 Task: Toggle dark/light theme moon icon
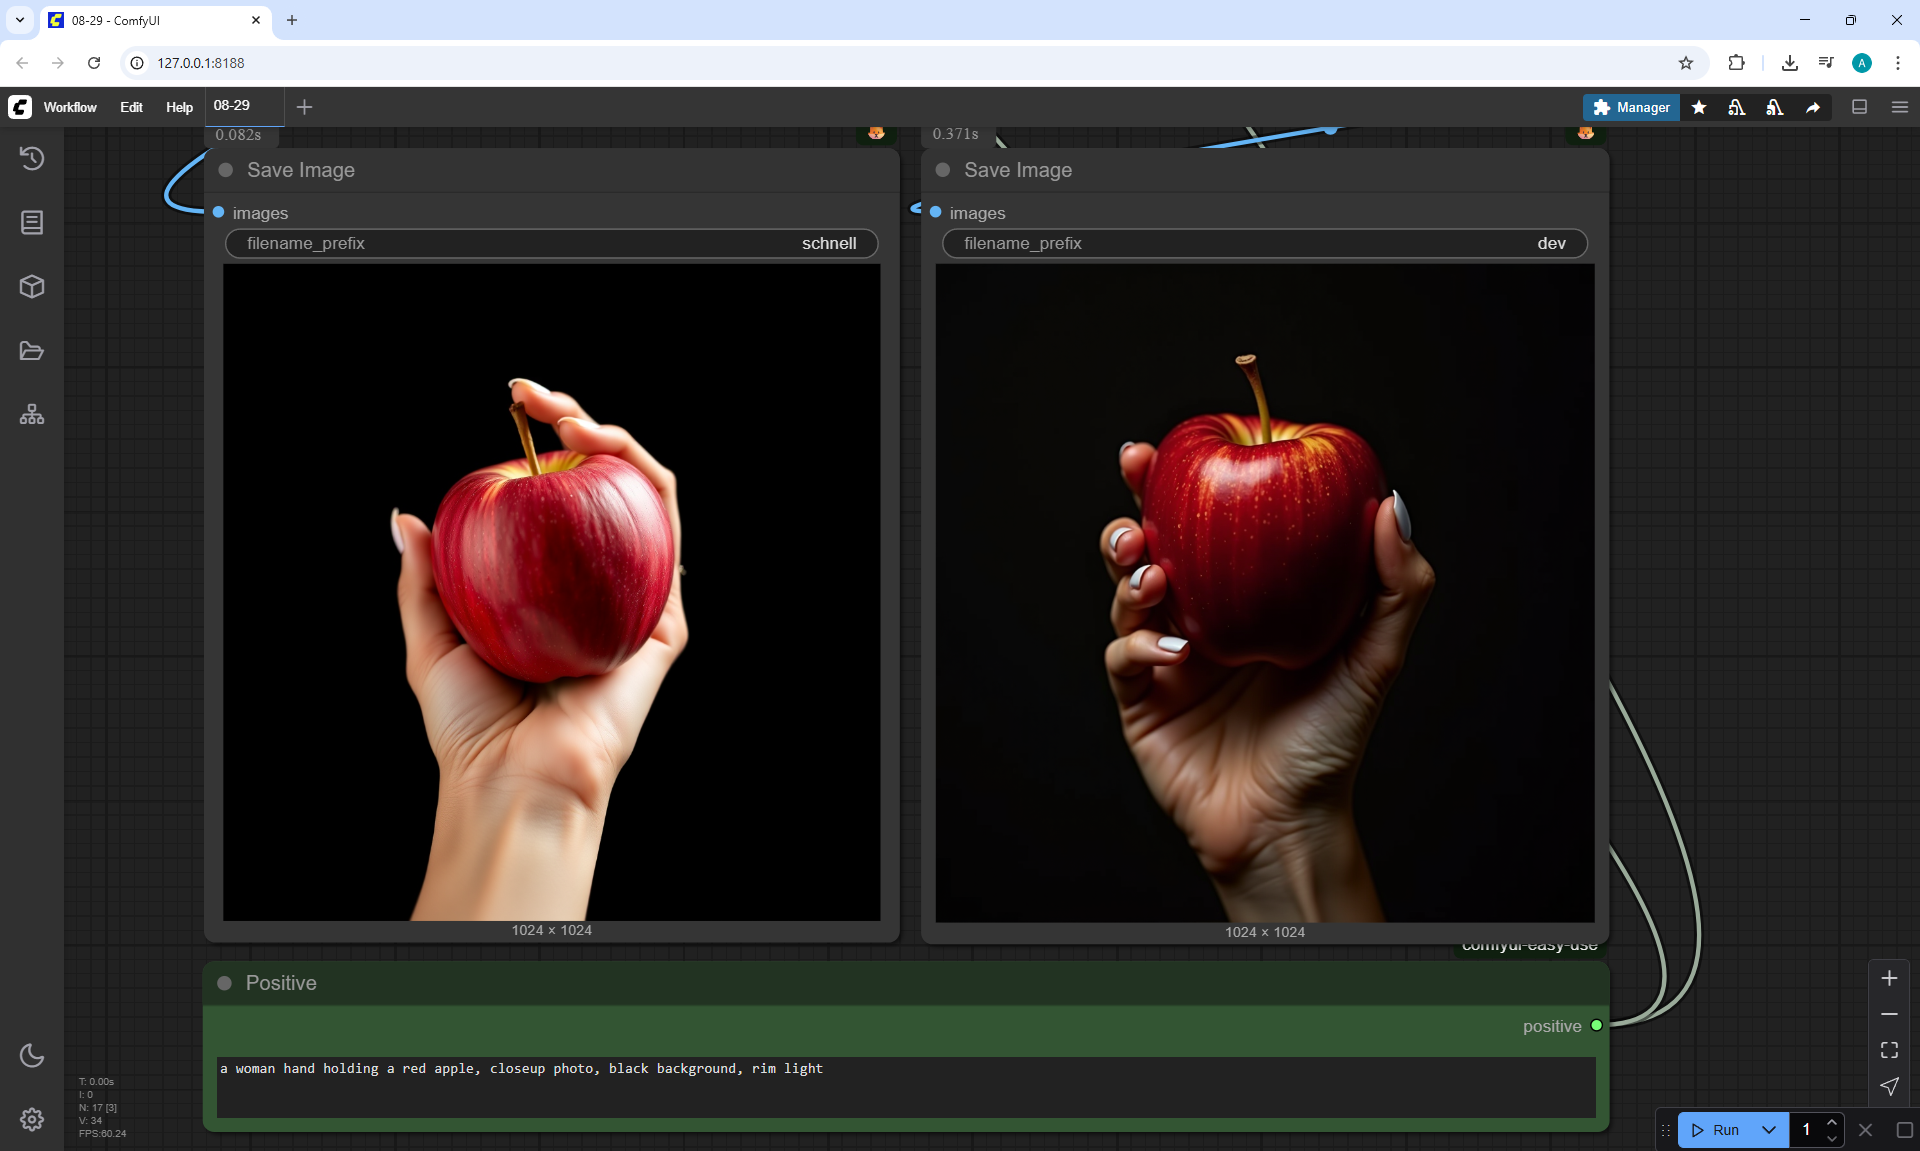point(32,1055)
